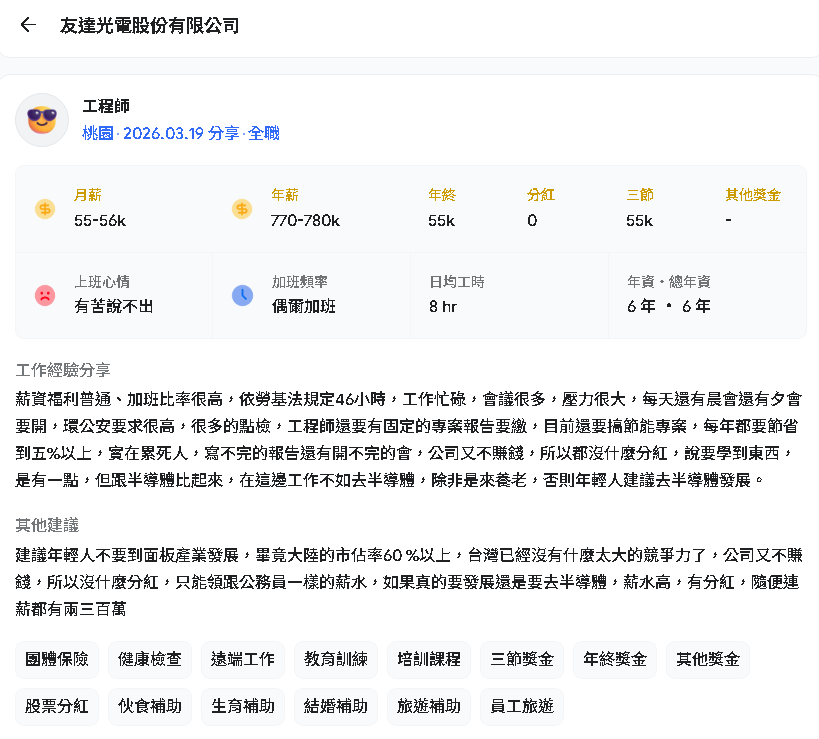The image size is (819, 739).
Task: Select the 年終獎金 benefit tag
Action: tap(615, 660)
